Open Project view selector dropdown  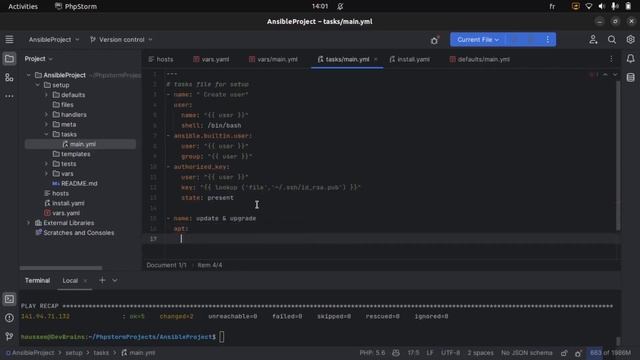point(38,59)
